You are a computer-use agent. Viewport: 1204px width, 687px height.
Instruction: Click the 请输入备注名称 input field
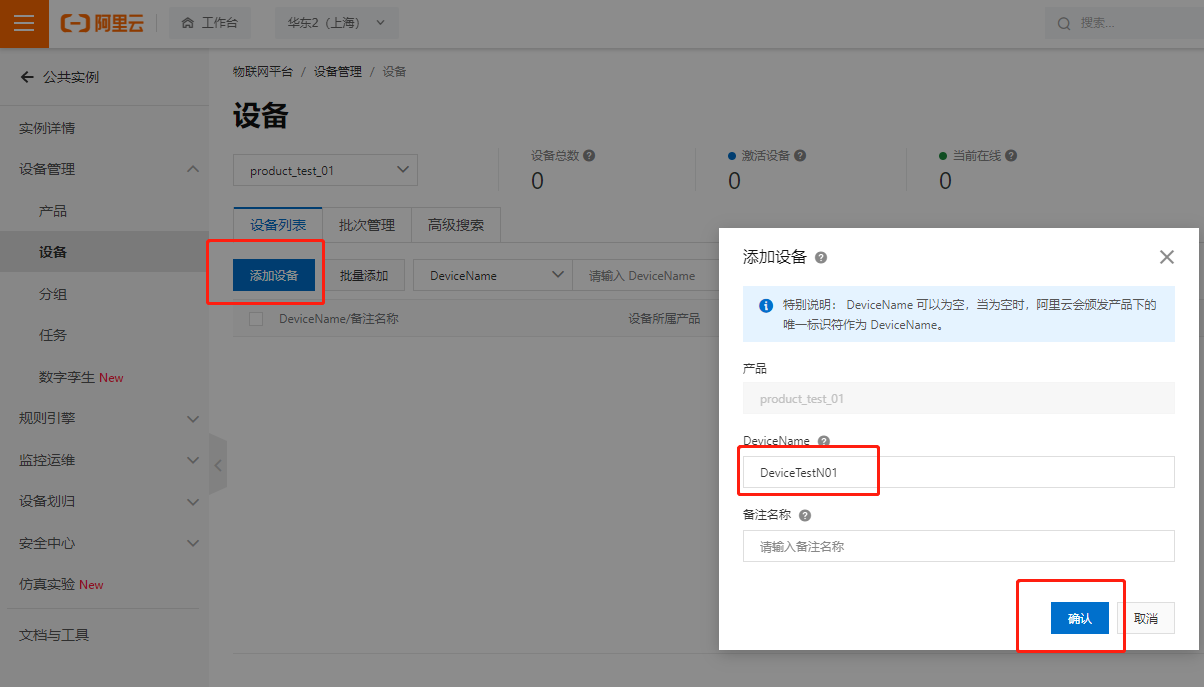pyautogui.click(x=959, y=546)
